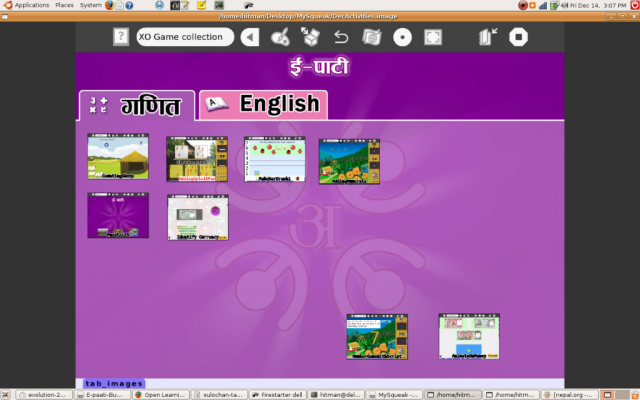Open the Identify Currency game thumbnail
The image size is (640, 400).
click(x=197, y=217)
